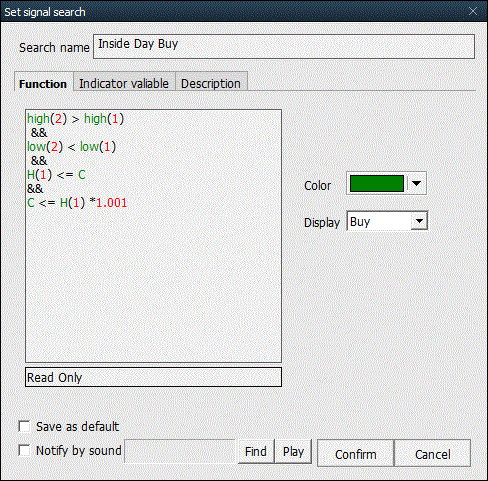Click the line 'high(2) > high(1)'
488x481 pixels.
[x=75, y=119]
